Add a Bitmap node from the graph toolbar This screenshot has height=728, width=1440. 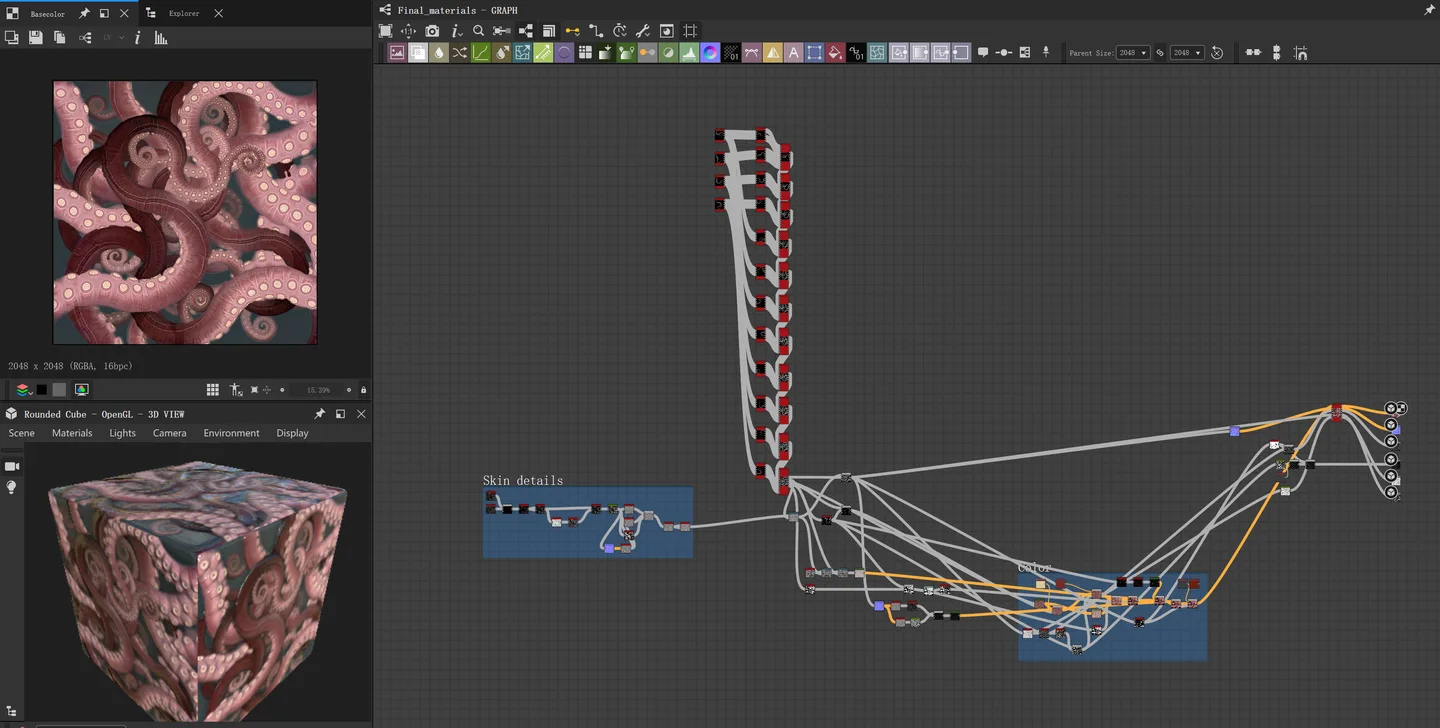pos(397,53)
